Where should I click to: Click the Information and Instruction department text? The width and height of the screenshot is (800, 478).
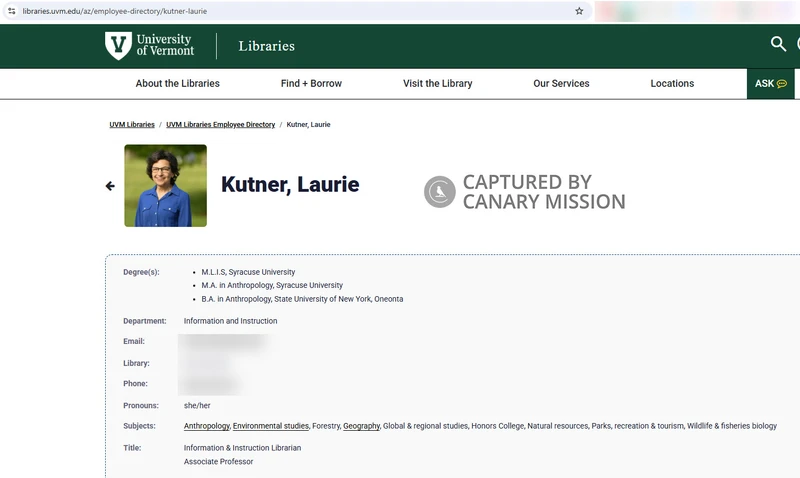tap(231, 321)
